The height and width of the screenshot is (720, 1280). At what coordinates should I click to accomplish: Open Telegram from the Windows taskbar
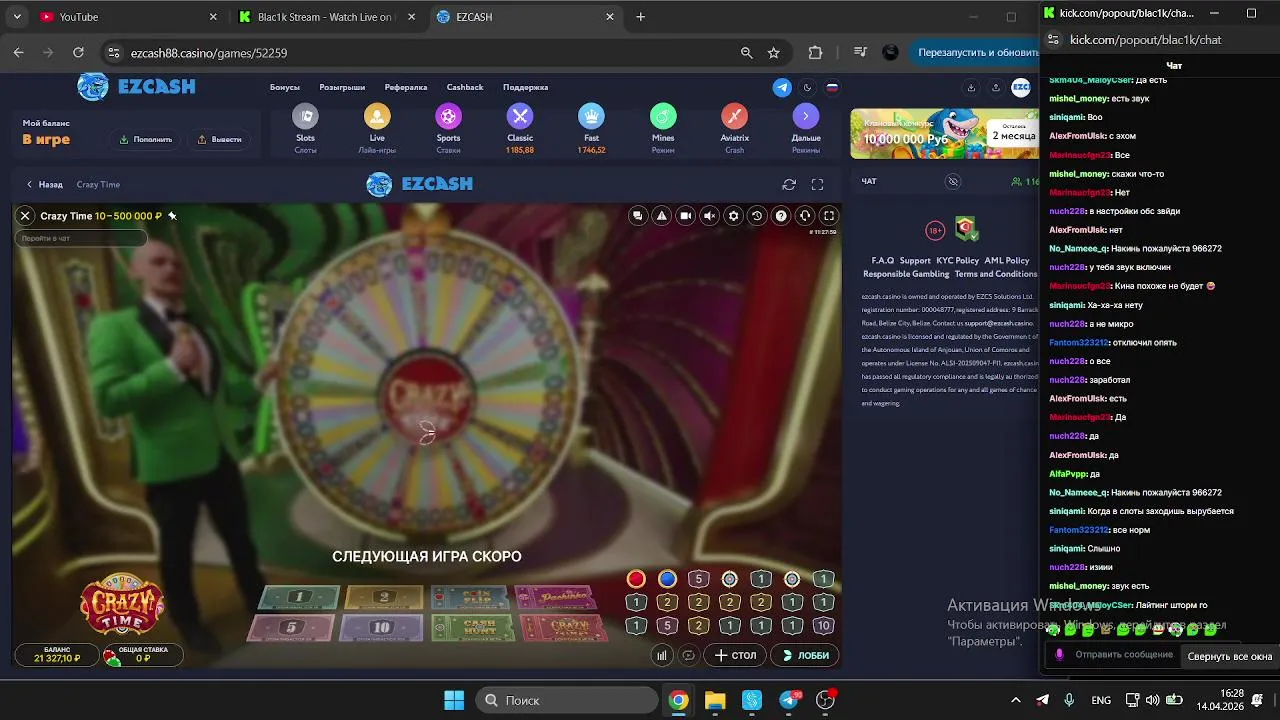pos(789,700)
